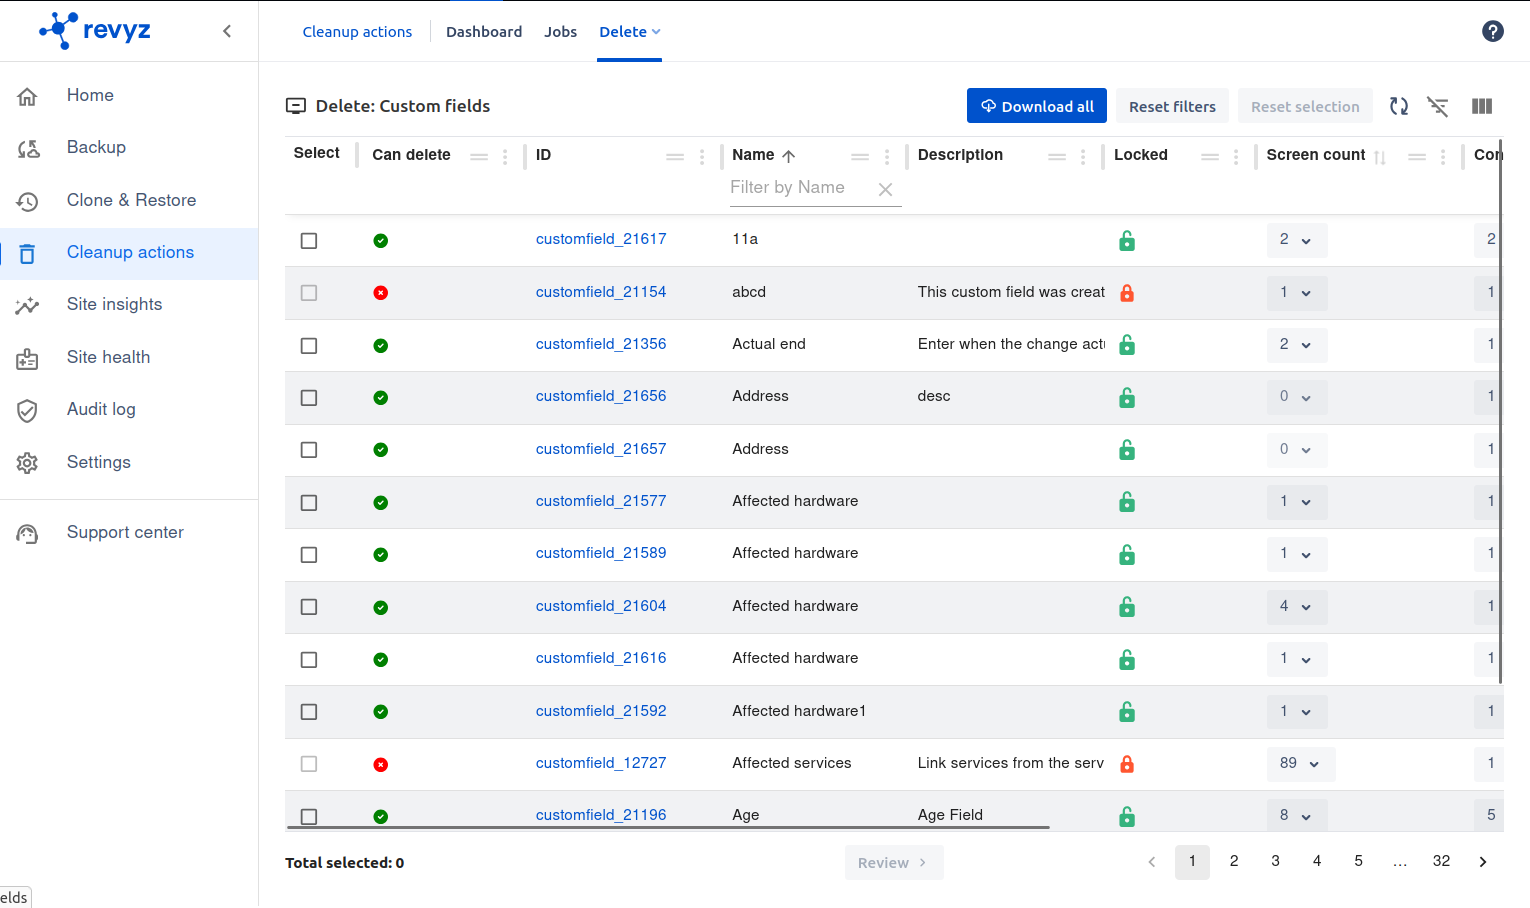The height and width of the screenshot is (908, 1530).
Task: Open the Screen count column options menu
Action: click(1443, 157)
